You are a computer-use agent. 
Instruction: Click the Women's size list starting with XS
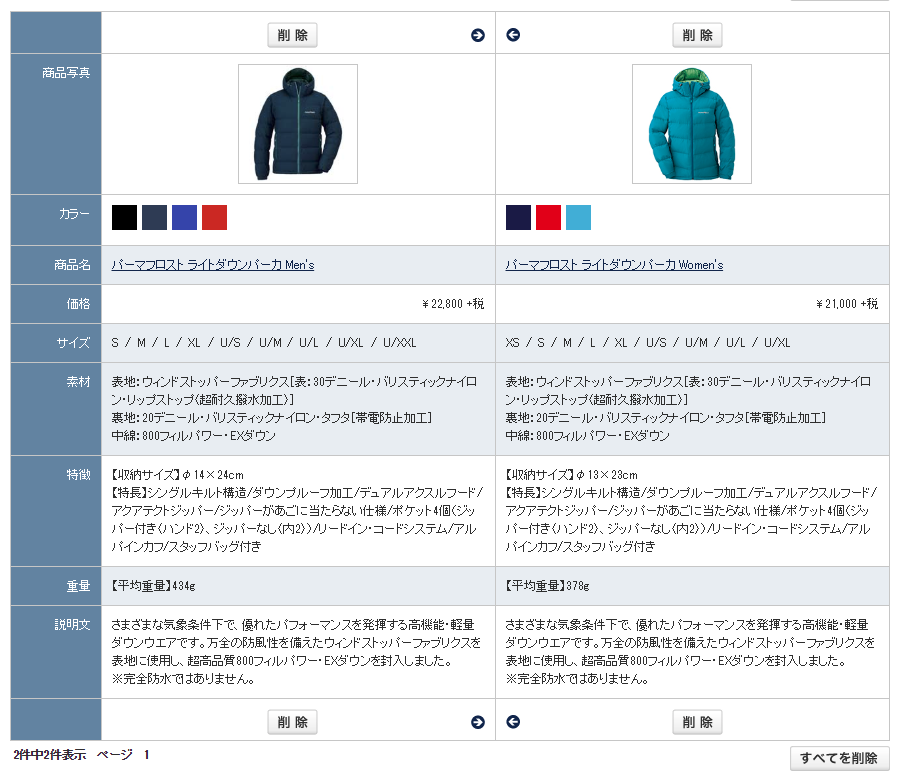648,343
